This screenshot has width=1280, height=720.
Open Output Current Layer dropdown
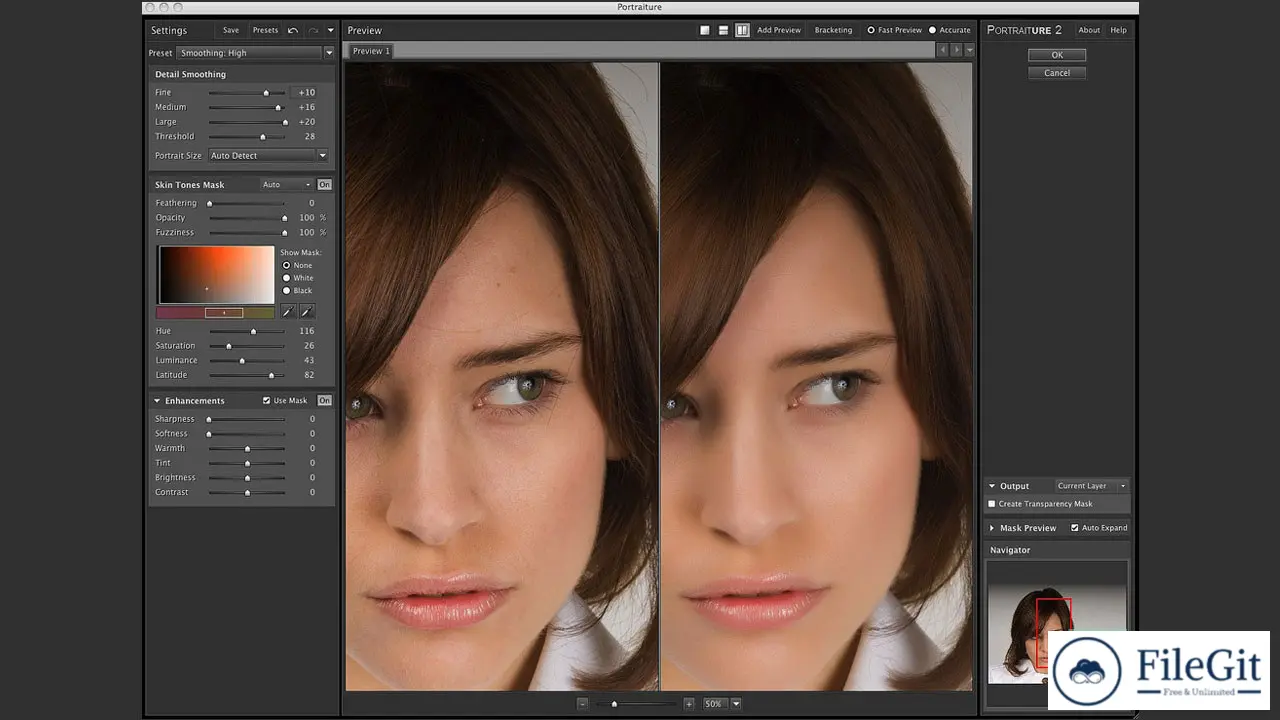tap(1091, 486)
